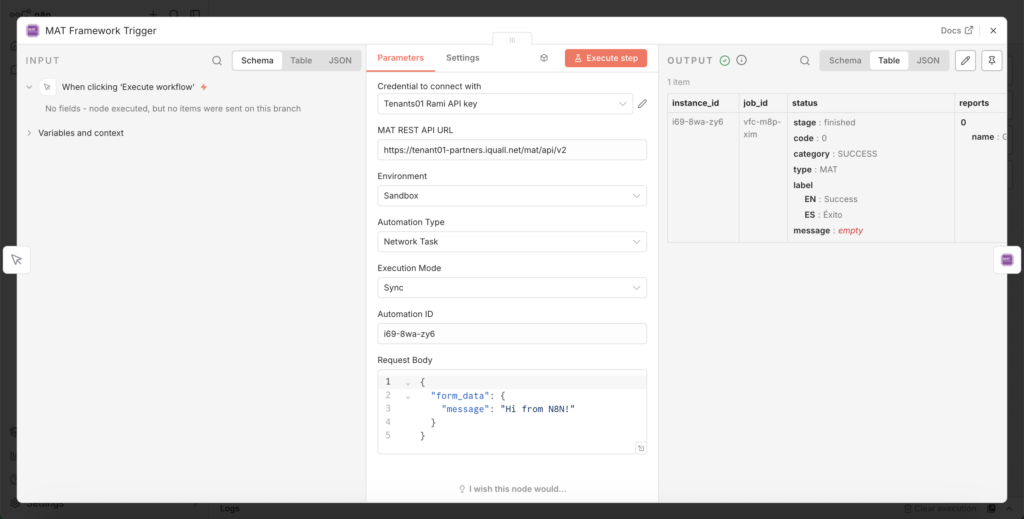Click the output info circle icon
The height and width of the screenshot is (519, 1024).
[741, 61]
